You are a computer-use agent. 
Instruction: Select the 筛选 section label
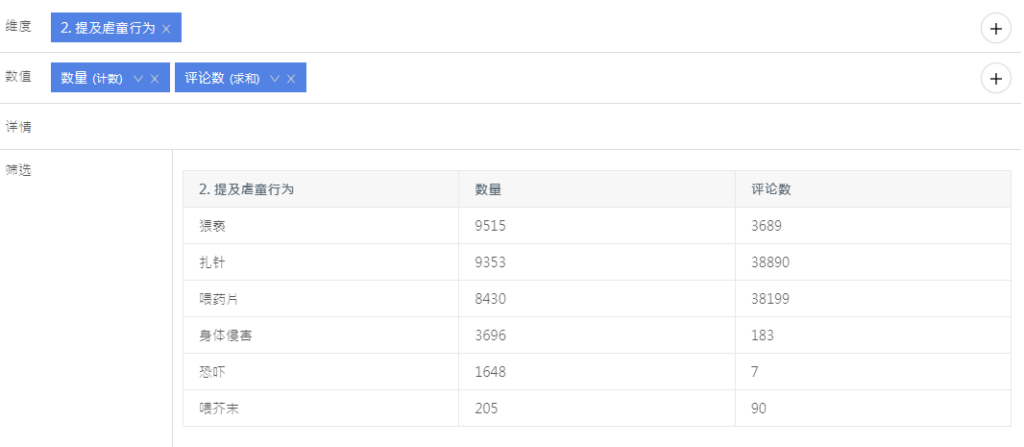coord(19,170)
